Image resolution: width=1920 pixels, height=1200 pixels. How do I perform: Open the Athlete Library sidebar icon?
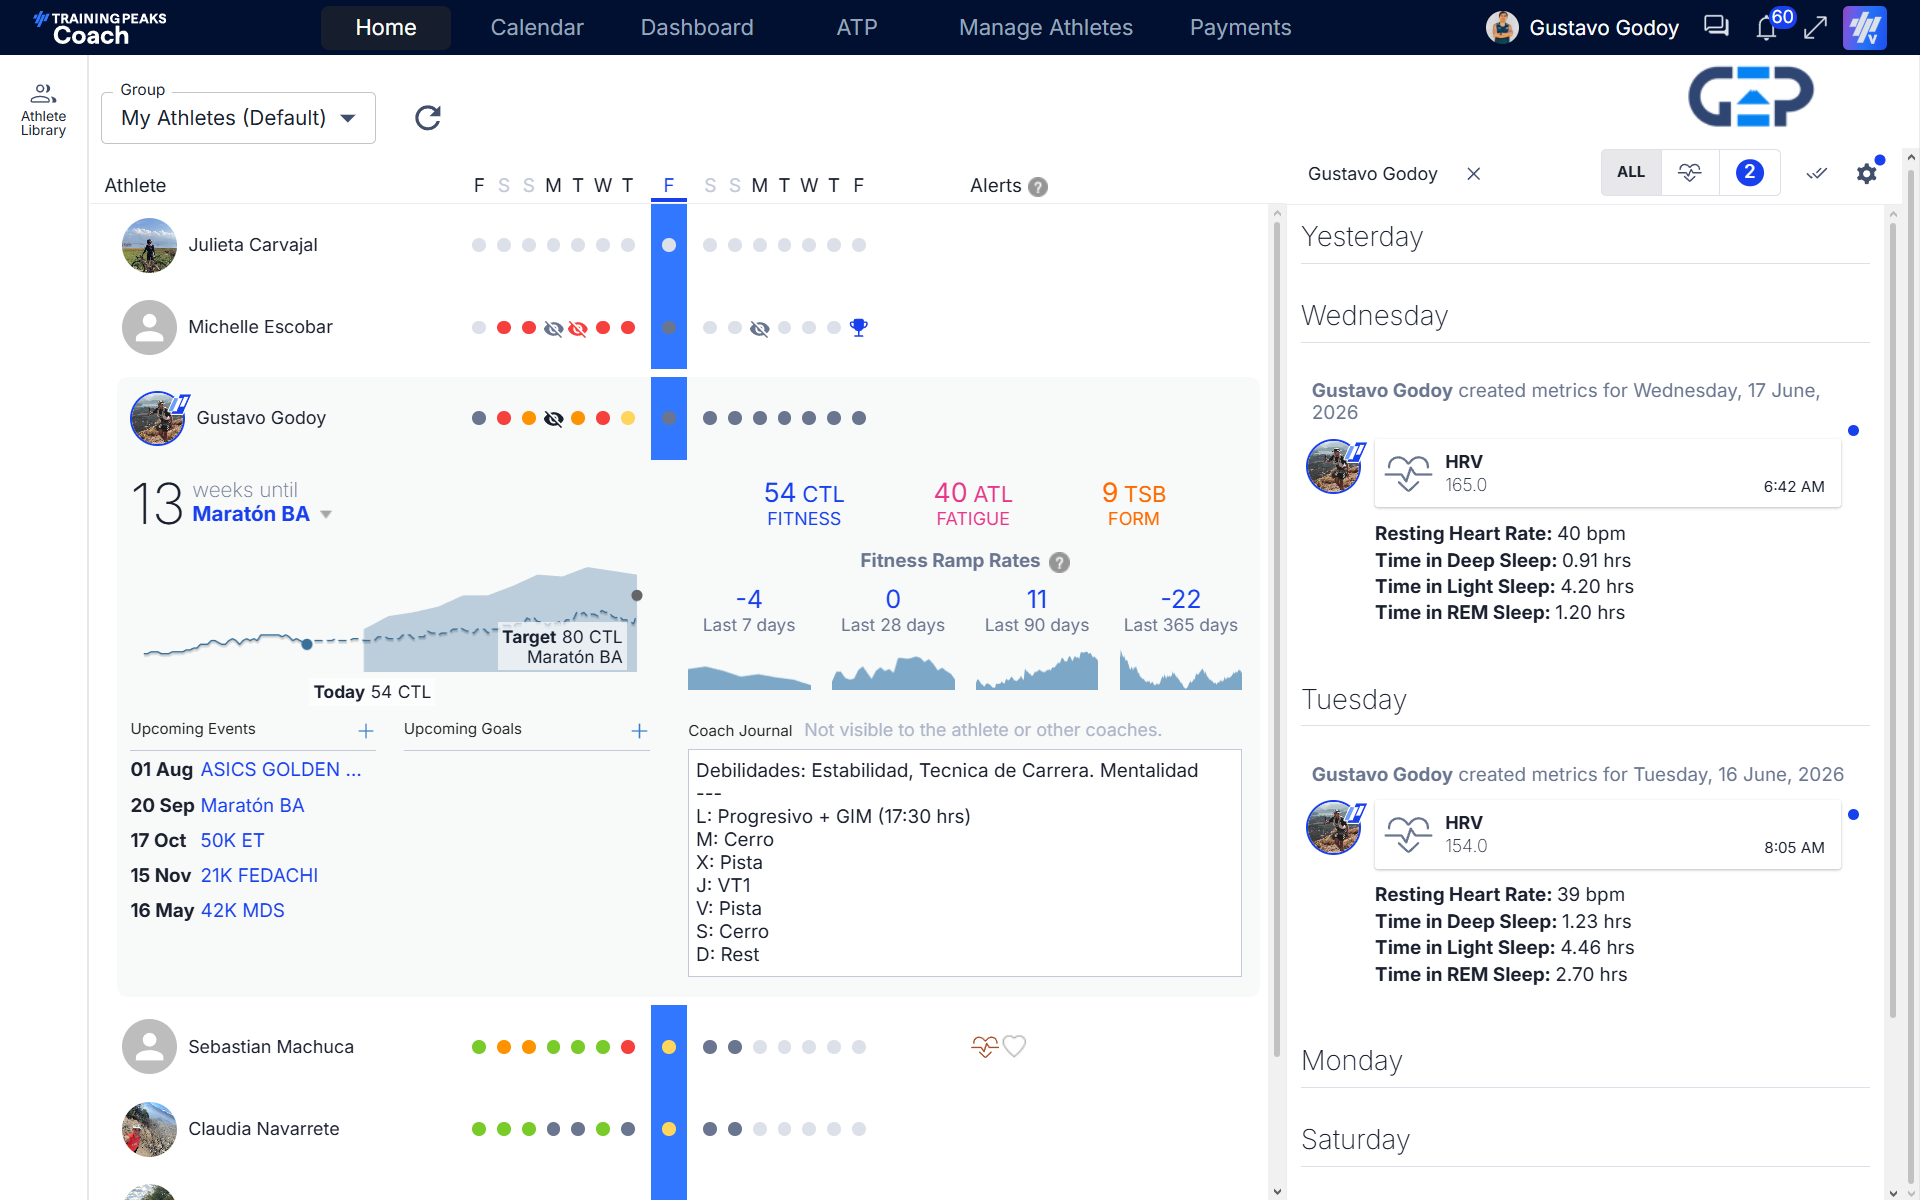[43, 110]
